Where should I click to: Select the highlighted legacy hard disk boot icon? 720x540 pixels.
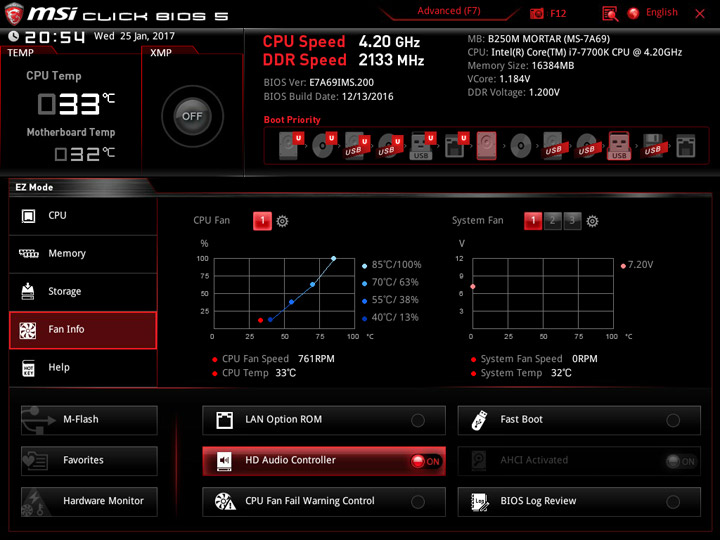coord(486,146)
